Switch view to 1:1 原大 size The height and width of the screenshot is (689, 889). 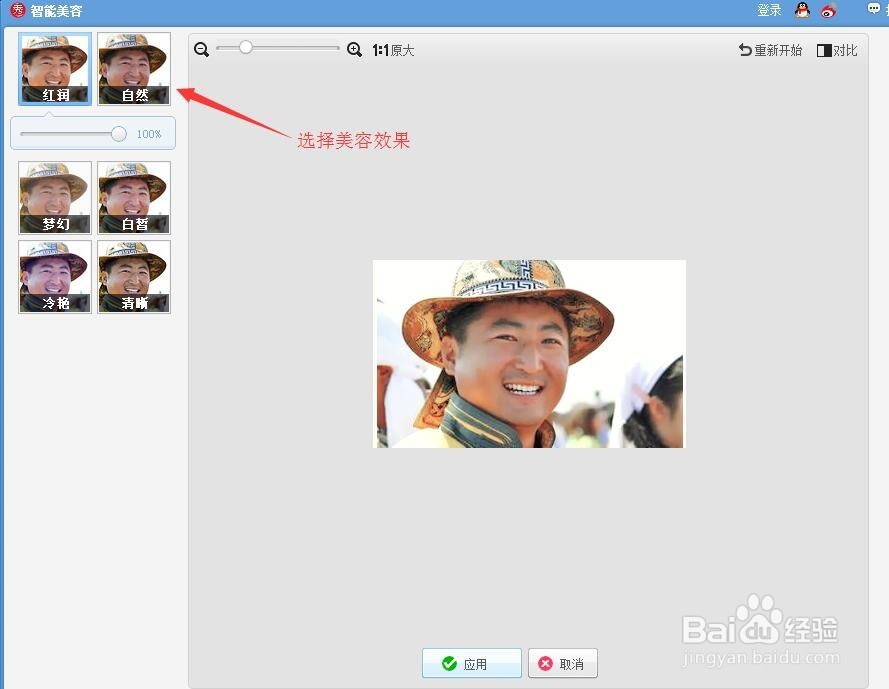[391, 49]
